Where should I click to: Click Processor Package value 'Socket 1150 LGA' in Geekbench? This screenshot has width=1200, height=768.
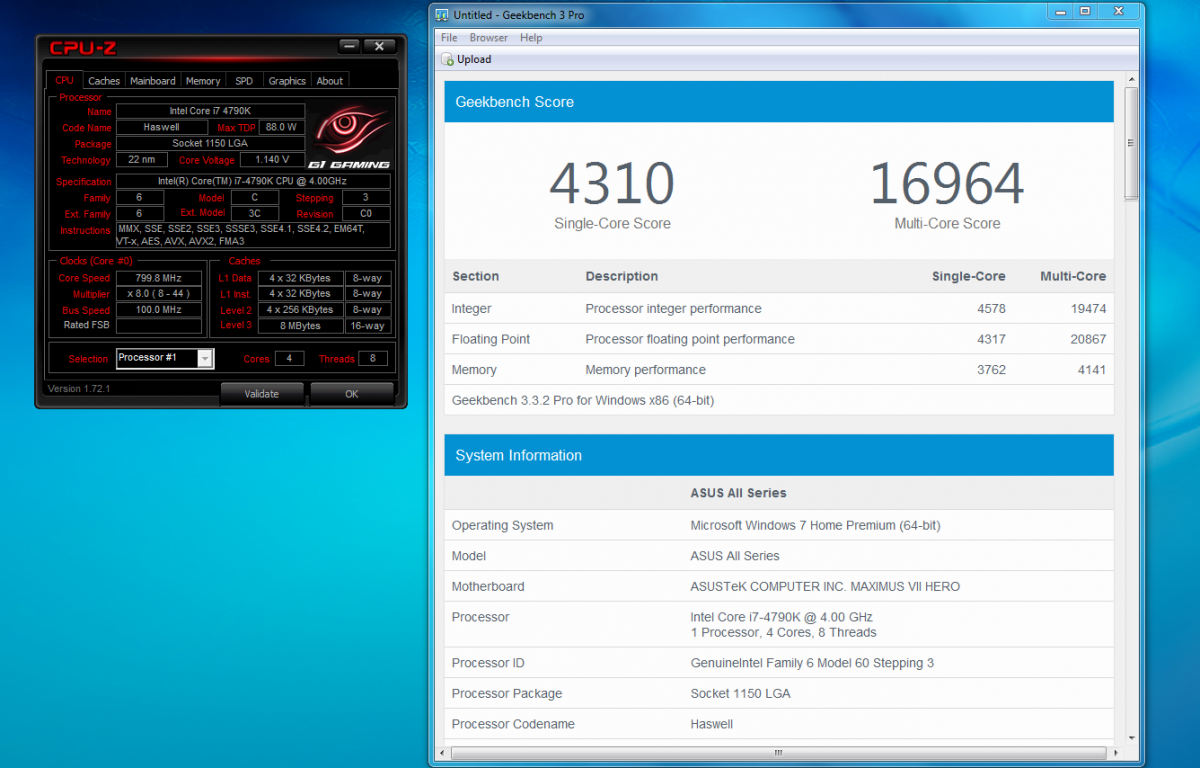(x=738, y=694)
